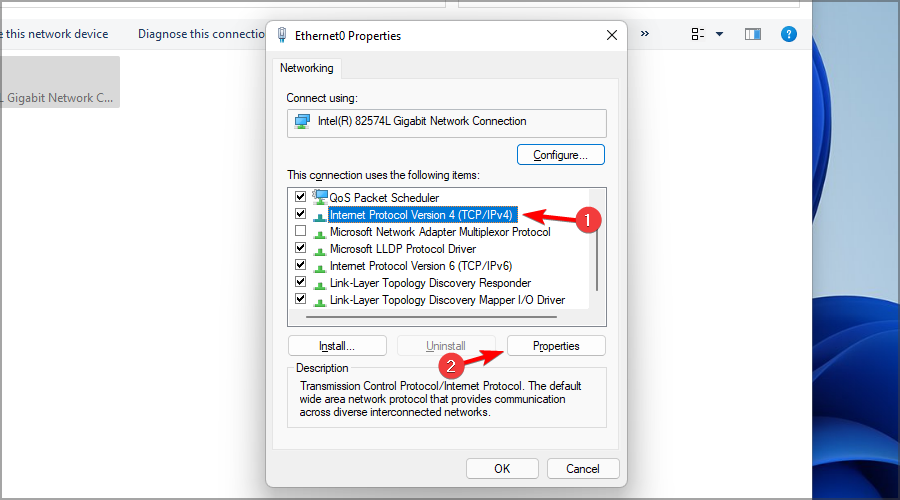Click the Internet Protocol Version 4 protocol icon
The width and height of the screenshot is (900, 500).
click(x=320, y=216)
